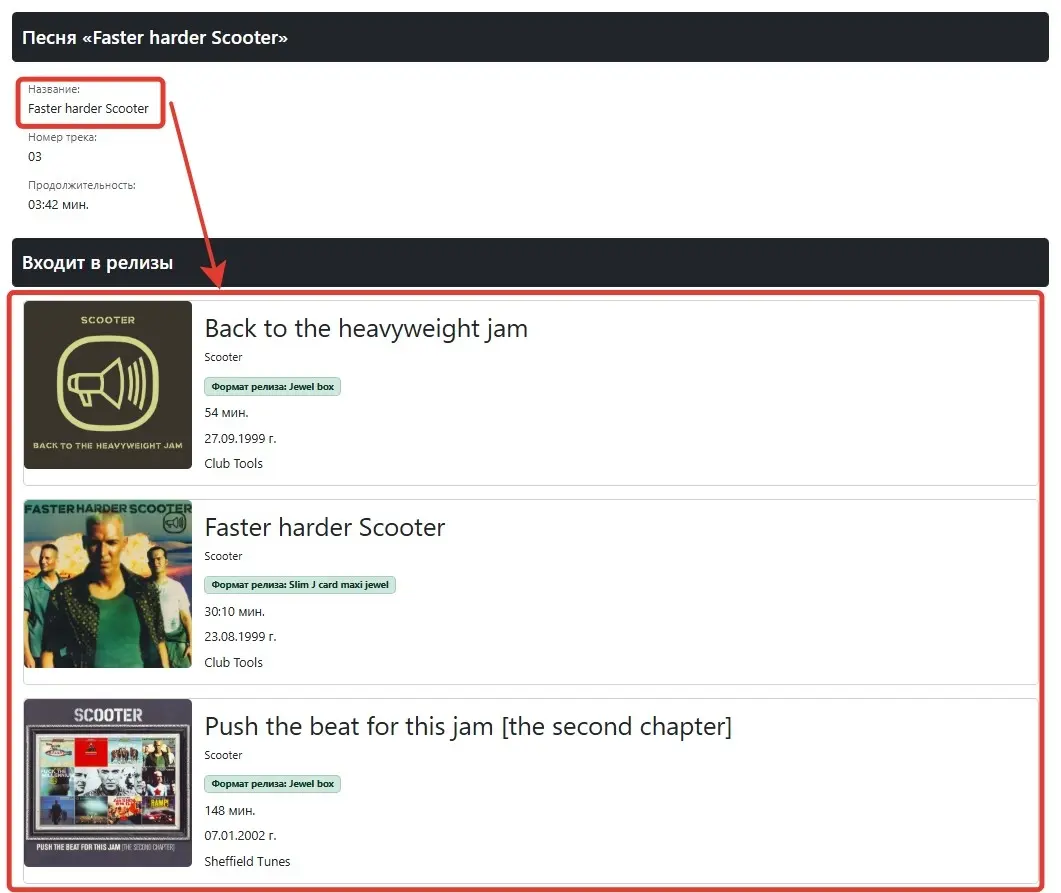1061x893 pixels.
Task: Click the Club Tools label dated 27.09.1999
Action: pyautogui.click(x=233, y=463)
